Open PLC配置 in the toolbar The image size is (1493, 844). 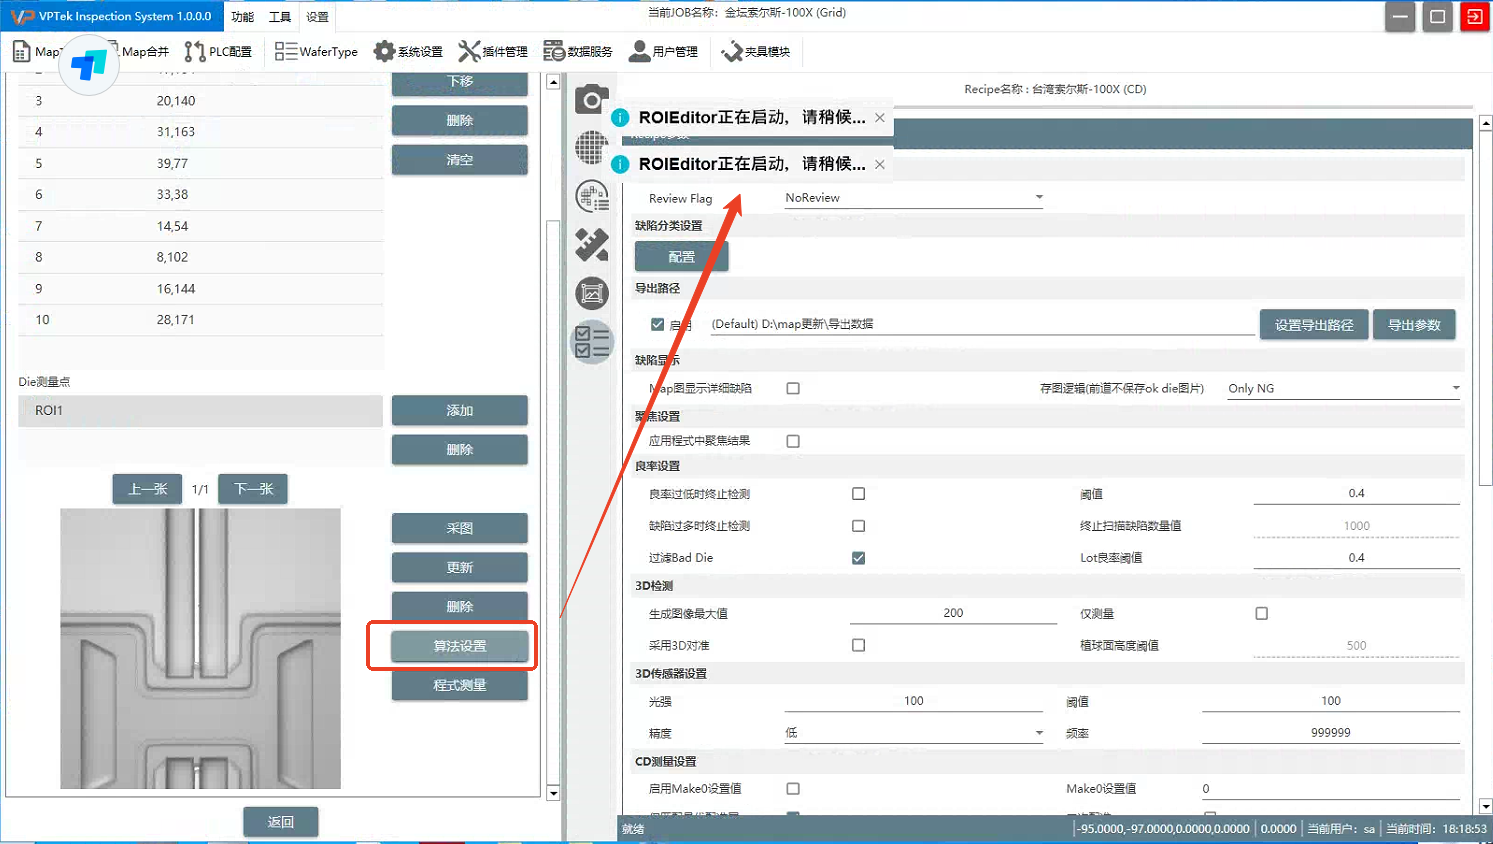click(x=218, y=52)
